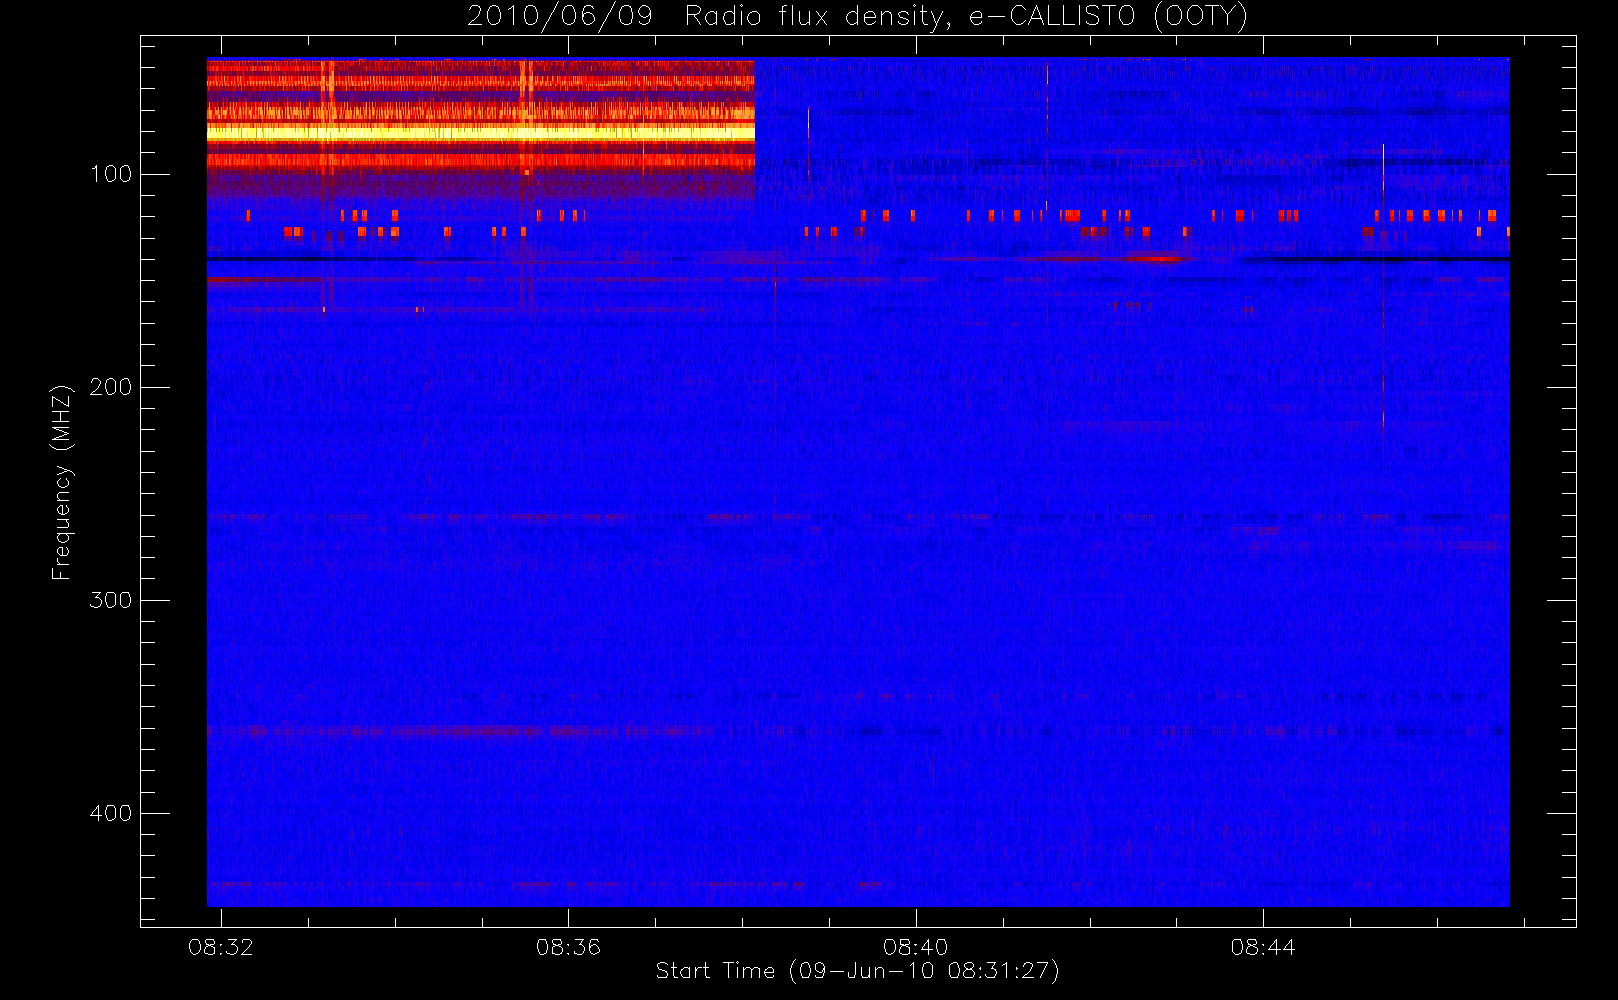The image size is (1618, 1000).
Task: Click the '200' frequency tick label
Action: 111,387
